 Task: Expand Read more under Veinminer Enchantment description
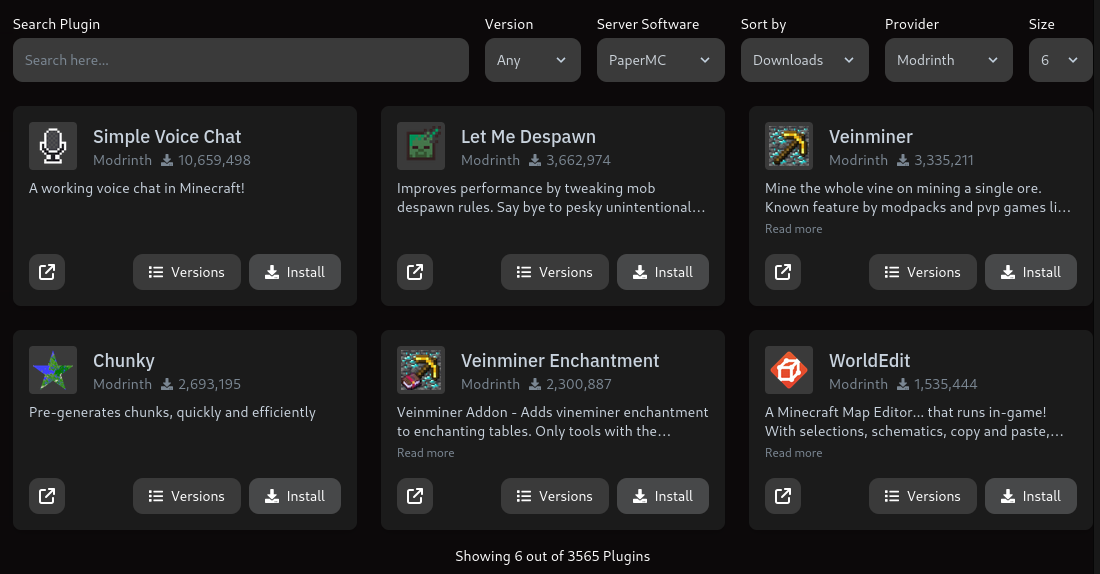tap(426, 453)
